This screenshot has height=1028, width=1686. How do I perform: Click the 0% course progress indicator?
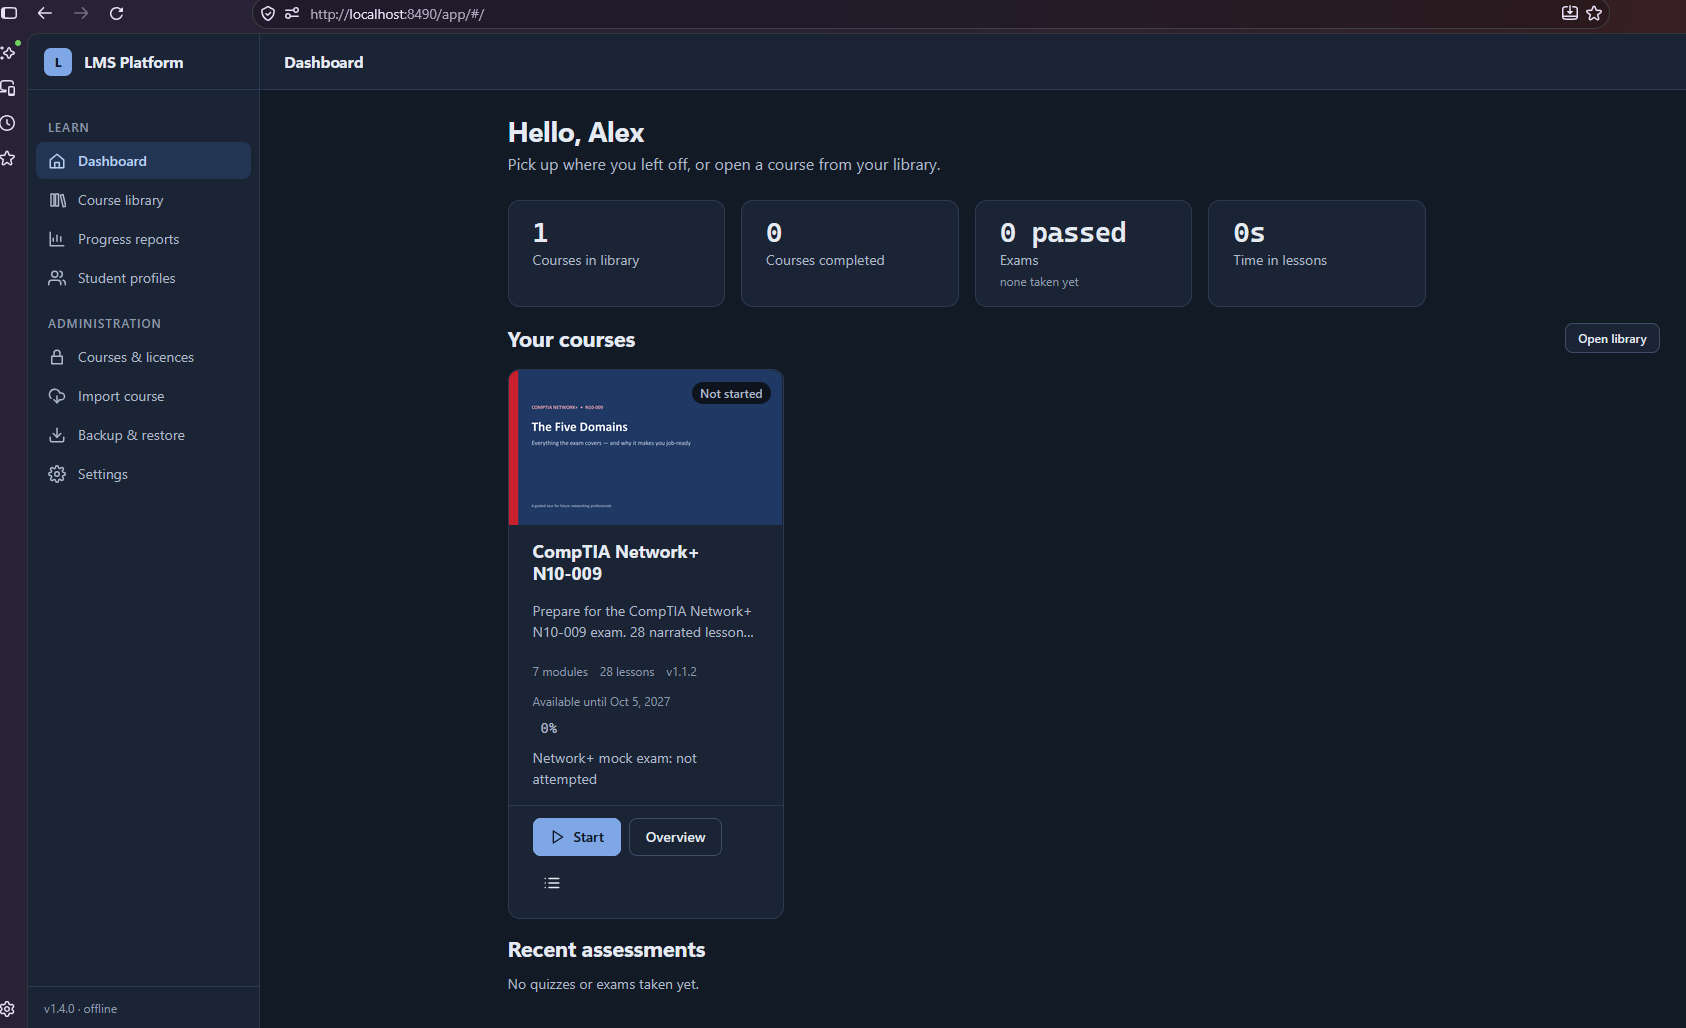549,728
